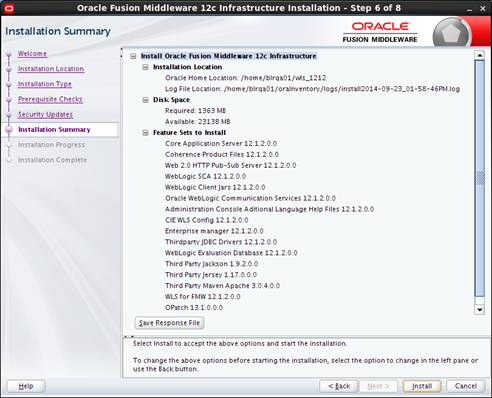The width and height of the screenshot is (492, 398).
Task: Collapse the Installation Location tree node
Action: (x=145, y=67)
